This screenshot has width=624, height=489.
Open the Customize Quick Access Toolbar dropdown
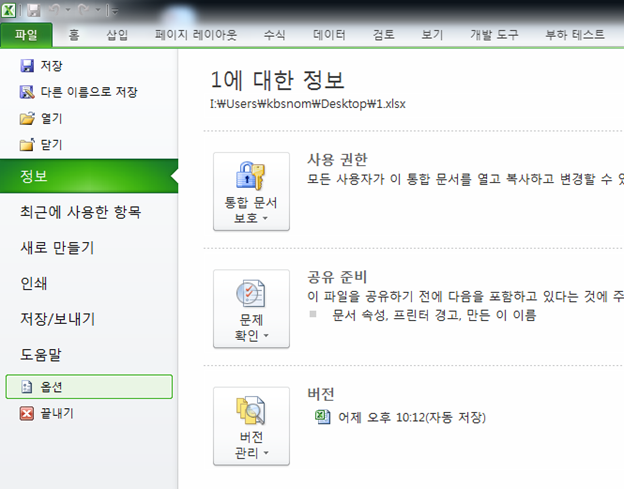pyautogui.click(x=113, y=11)
